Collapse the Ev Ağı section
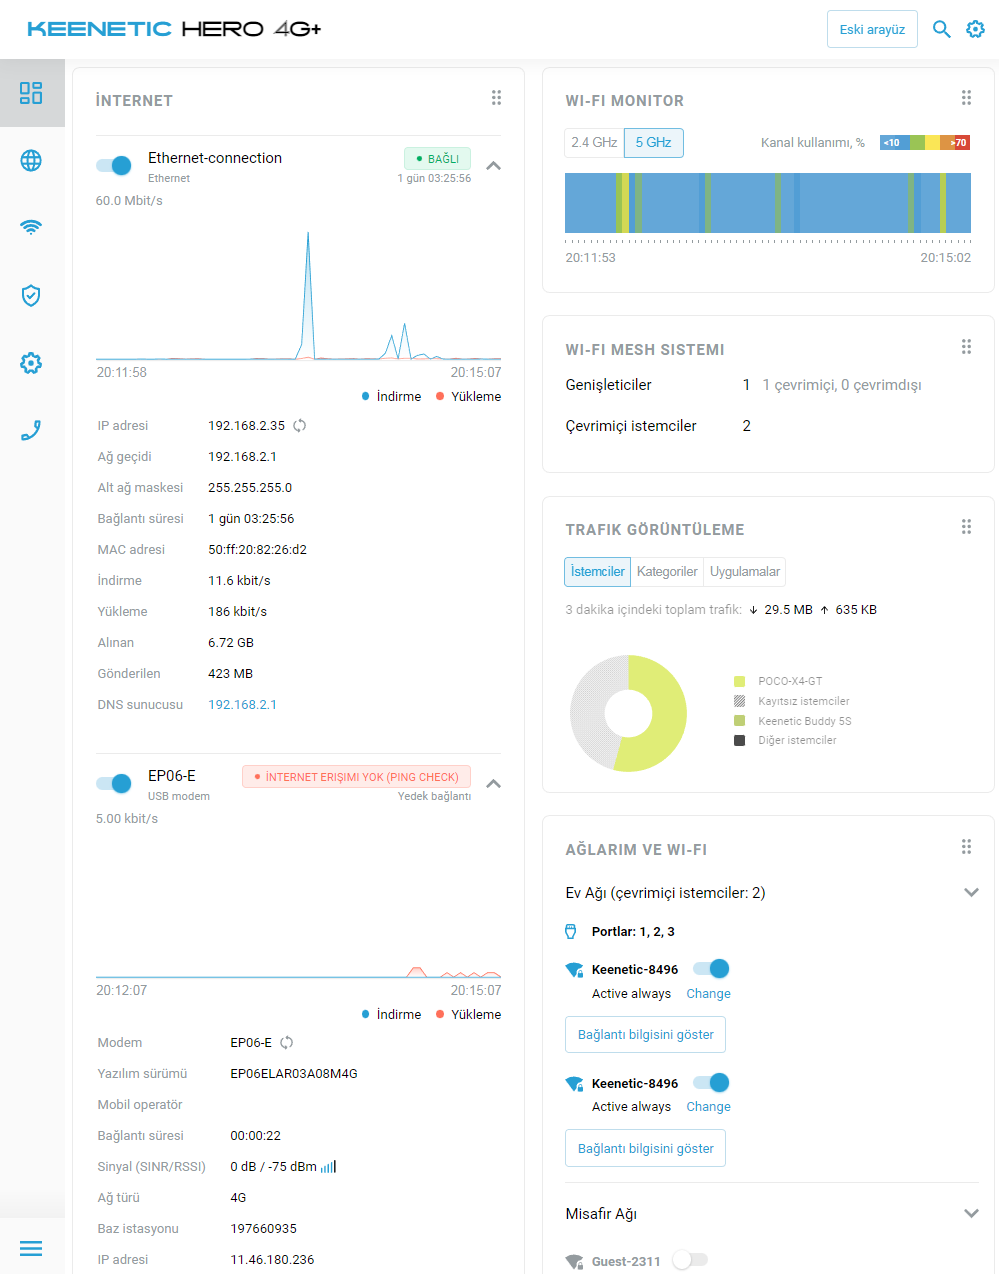This screenshot has width=999, height=1274. pos(970,893)
